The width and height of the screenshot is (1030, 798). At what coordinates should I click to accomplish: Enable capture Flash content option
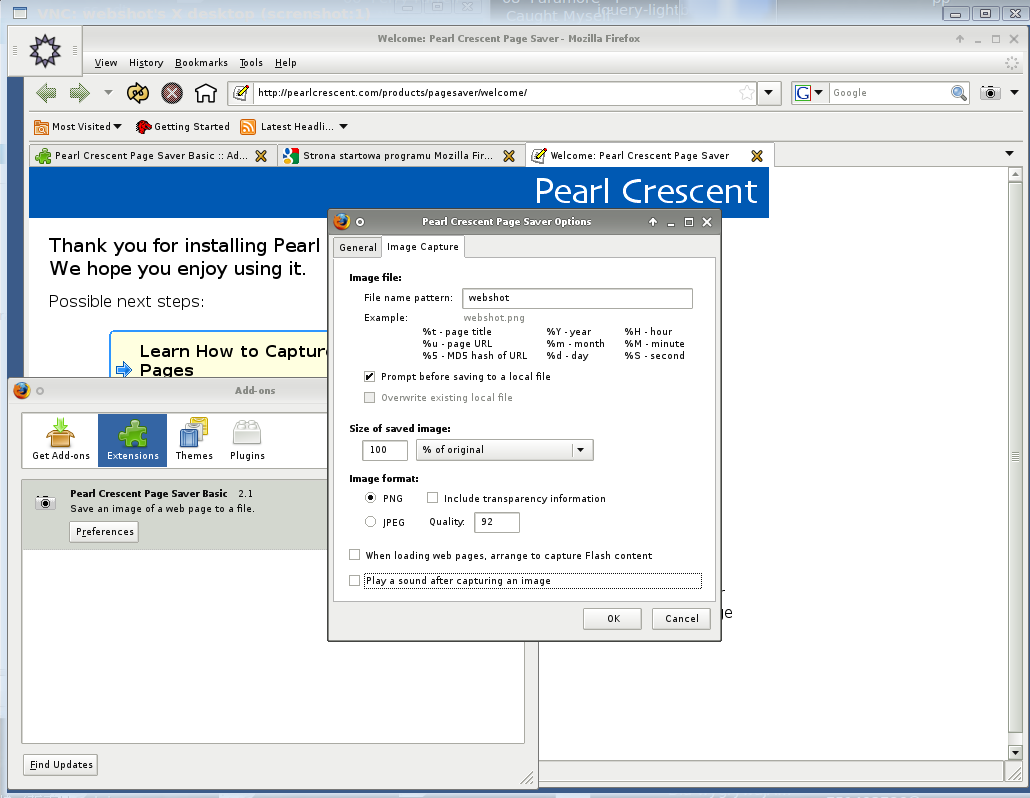[x=355, y=555]
